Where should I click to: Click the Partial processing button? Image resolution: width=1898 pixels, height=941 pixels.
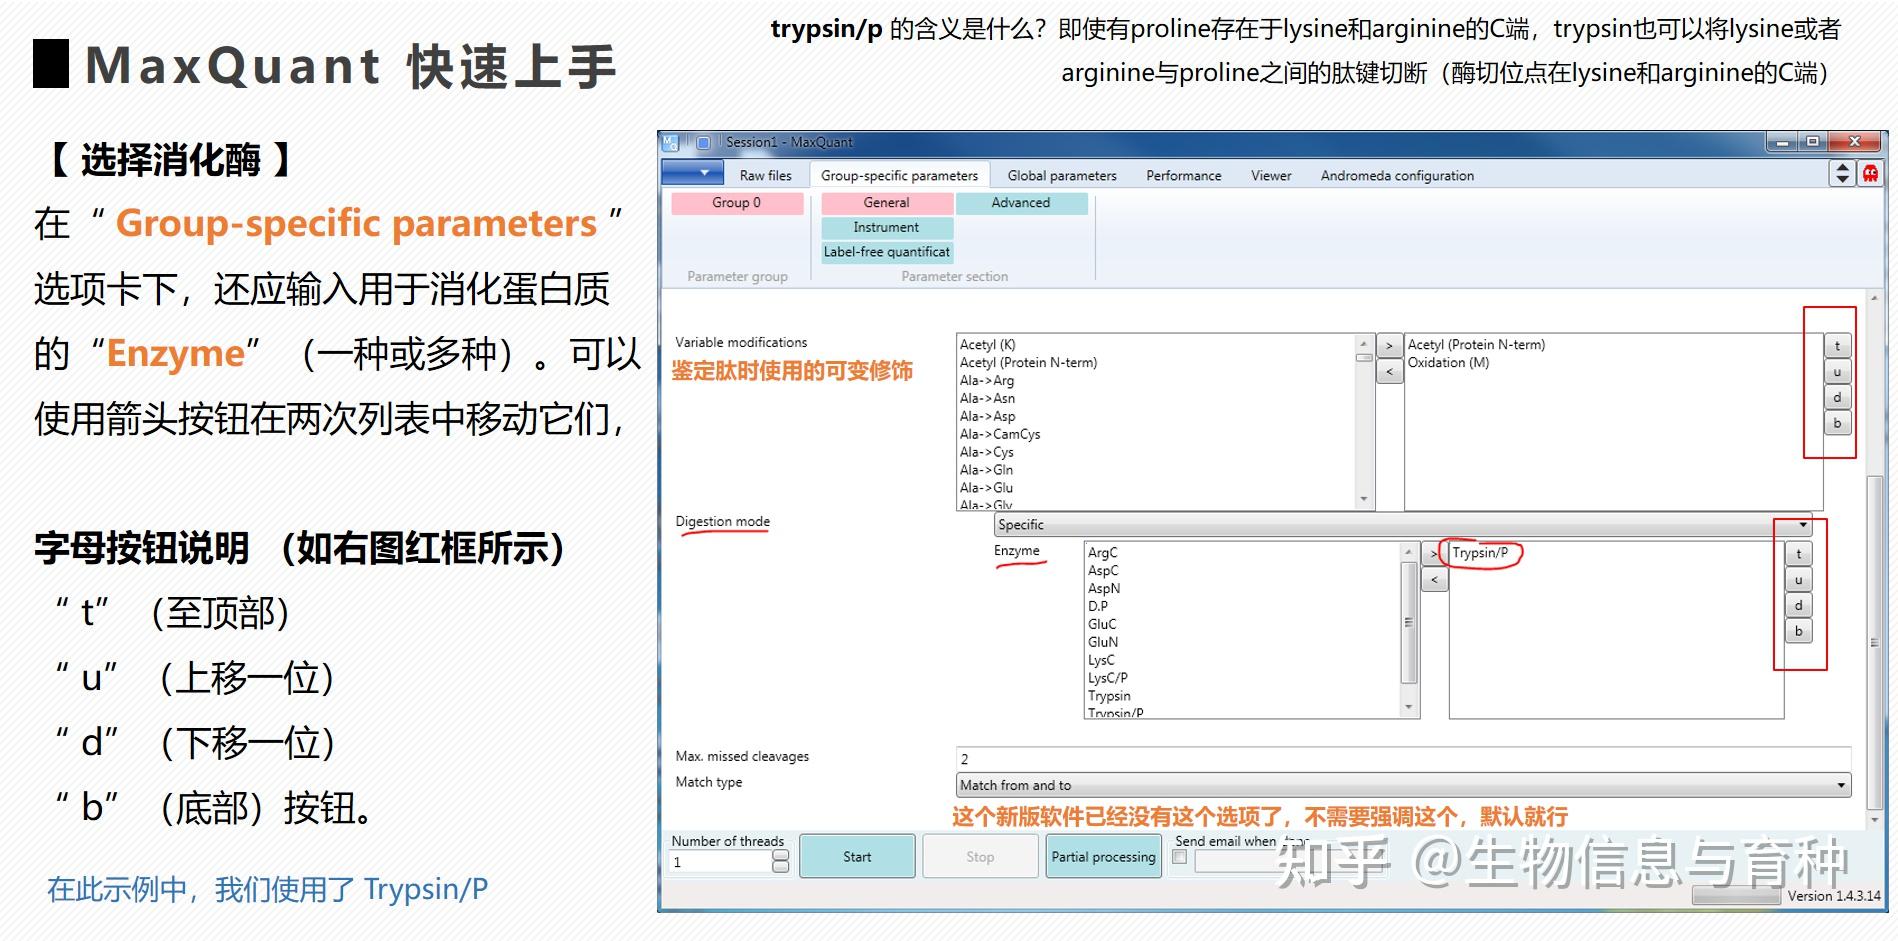click(x=1102, y=856)
